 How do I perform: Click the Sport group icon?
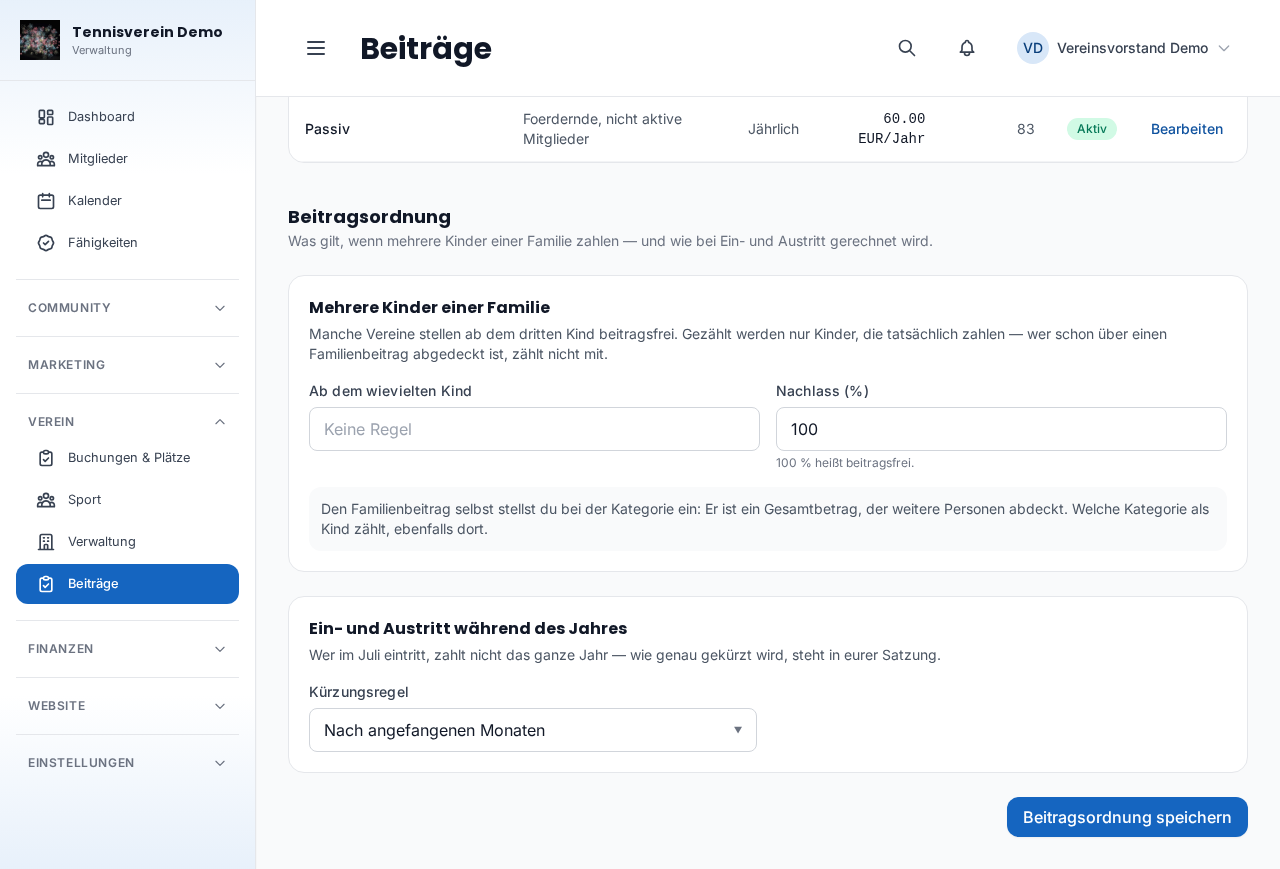tap(46, 500)
